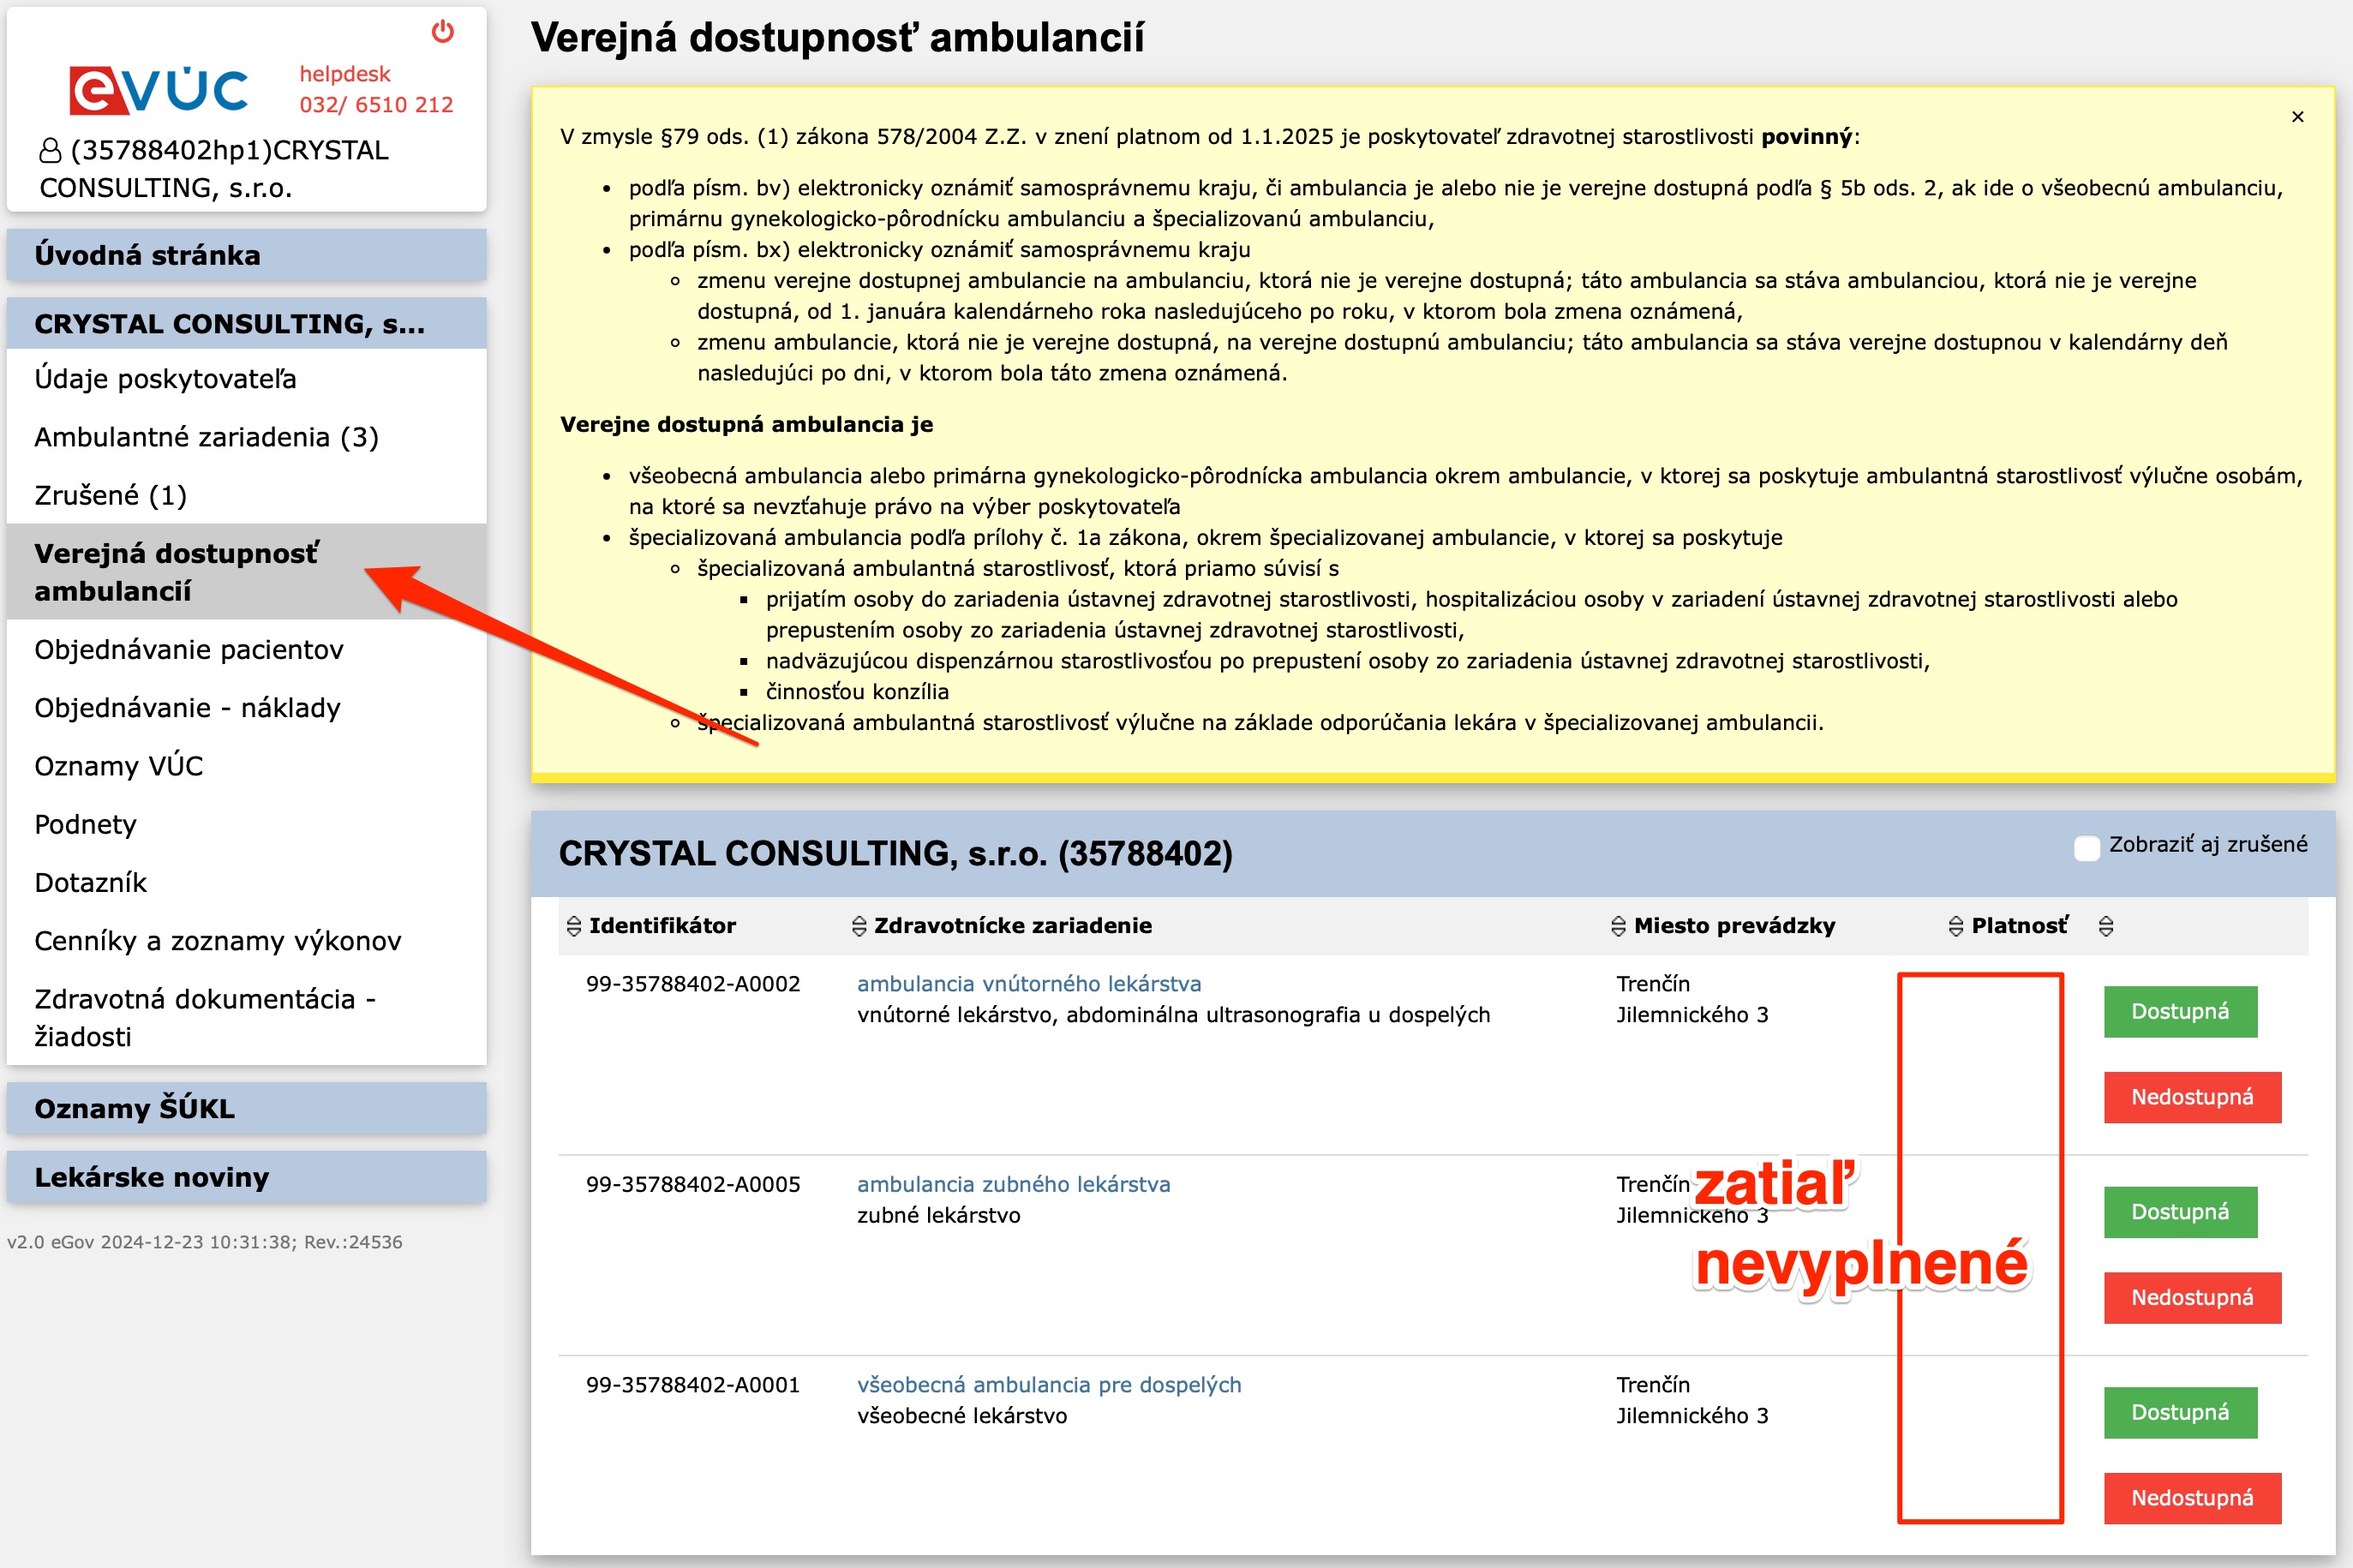Click the page title Verejná dostupnosť ambulancií
Screen dimensions: 2353x1568
837,38
